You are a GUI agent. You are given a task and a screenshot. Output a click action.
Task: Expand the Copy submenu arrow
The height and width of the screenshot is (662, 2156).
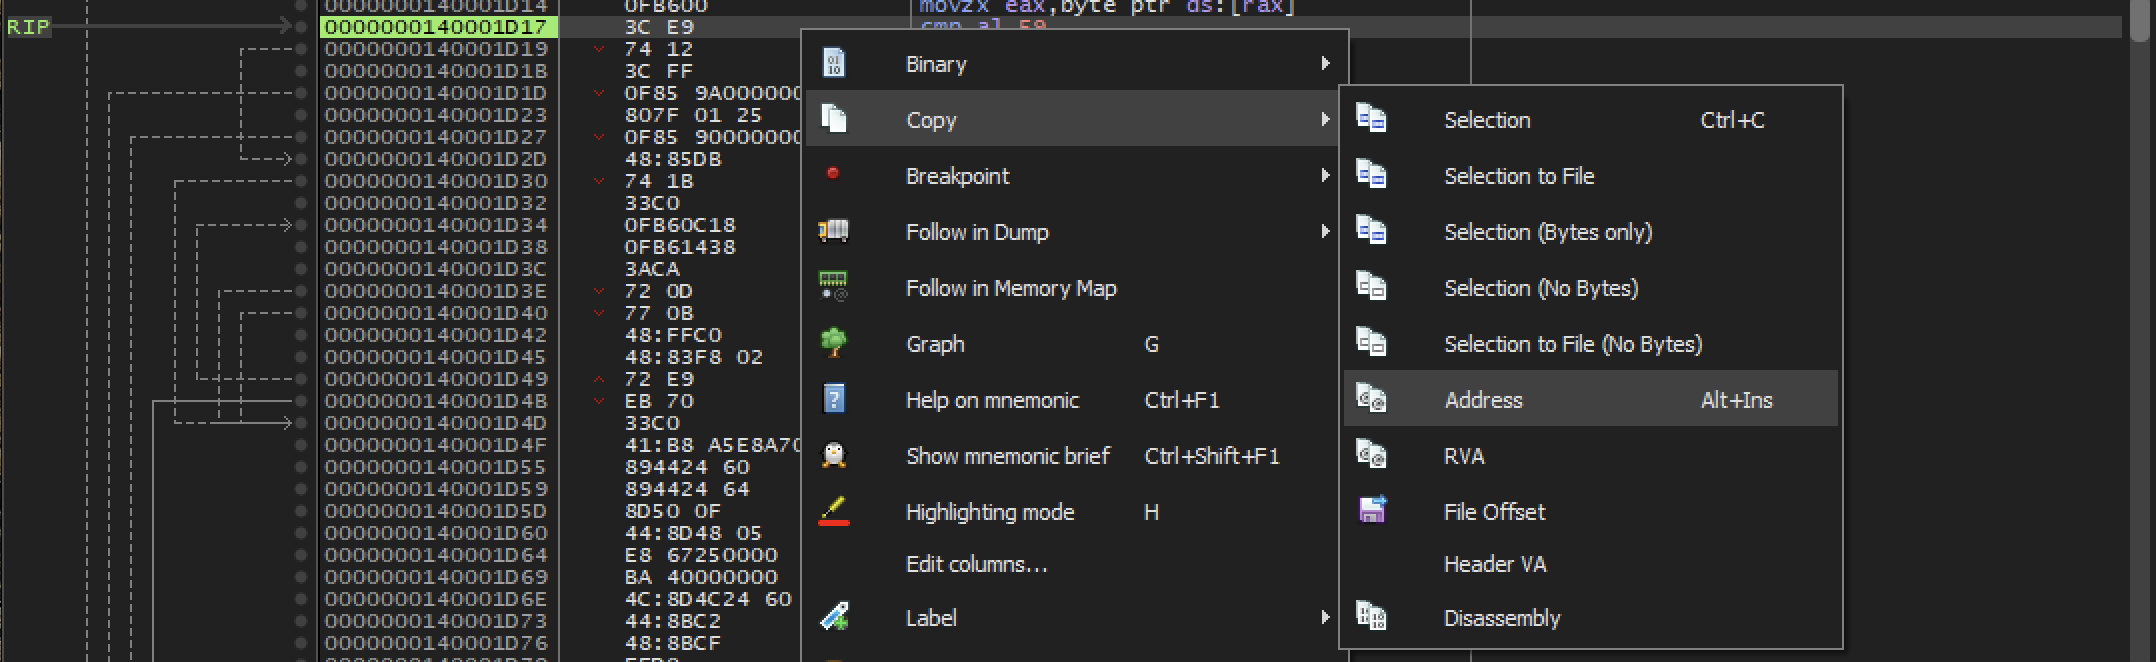1326,119
